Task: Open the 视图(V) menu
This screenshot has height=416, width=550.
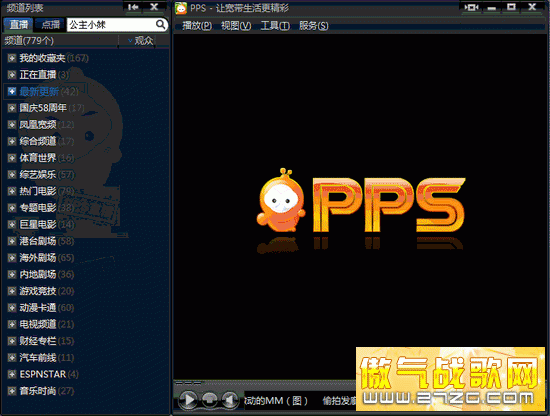Action: click(236, 26)
